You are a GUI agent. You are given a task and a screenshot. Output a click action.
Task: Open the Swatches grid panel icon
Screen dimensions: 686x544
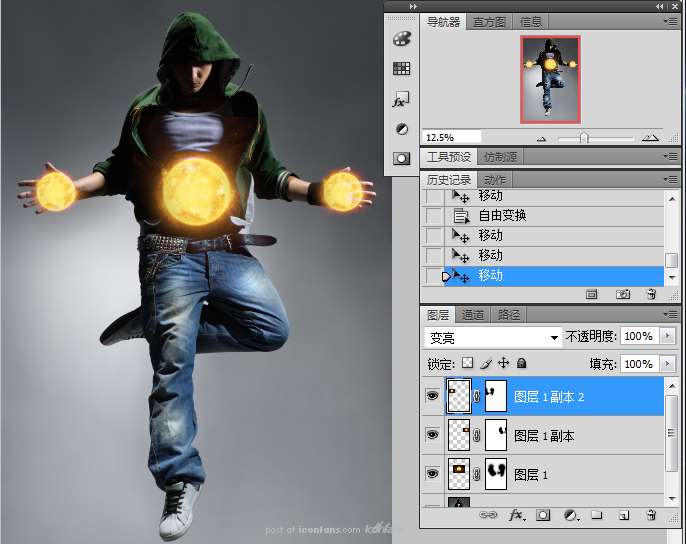(x=401, y=69)
